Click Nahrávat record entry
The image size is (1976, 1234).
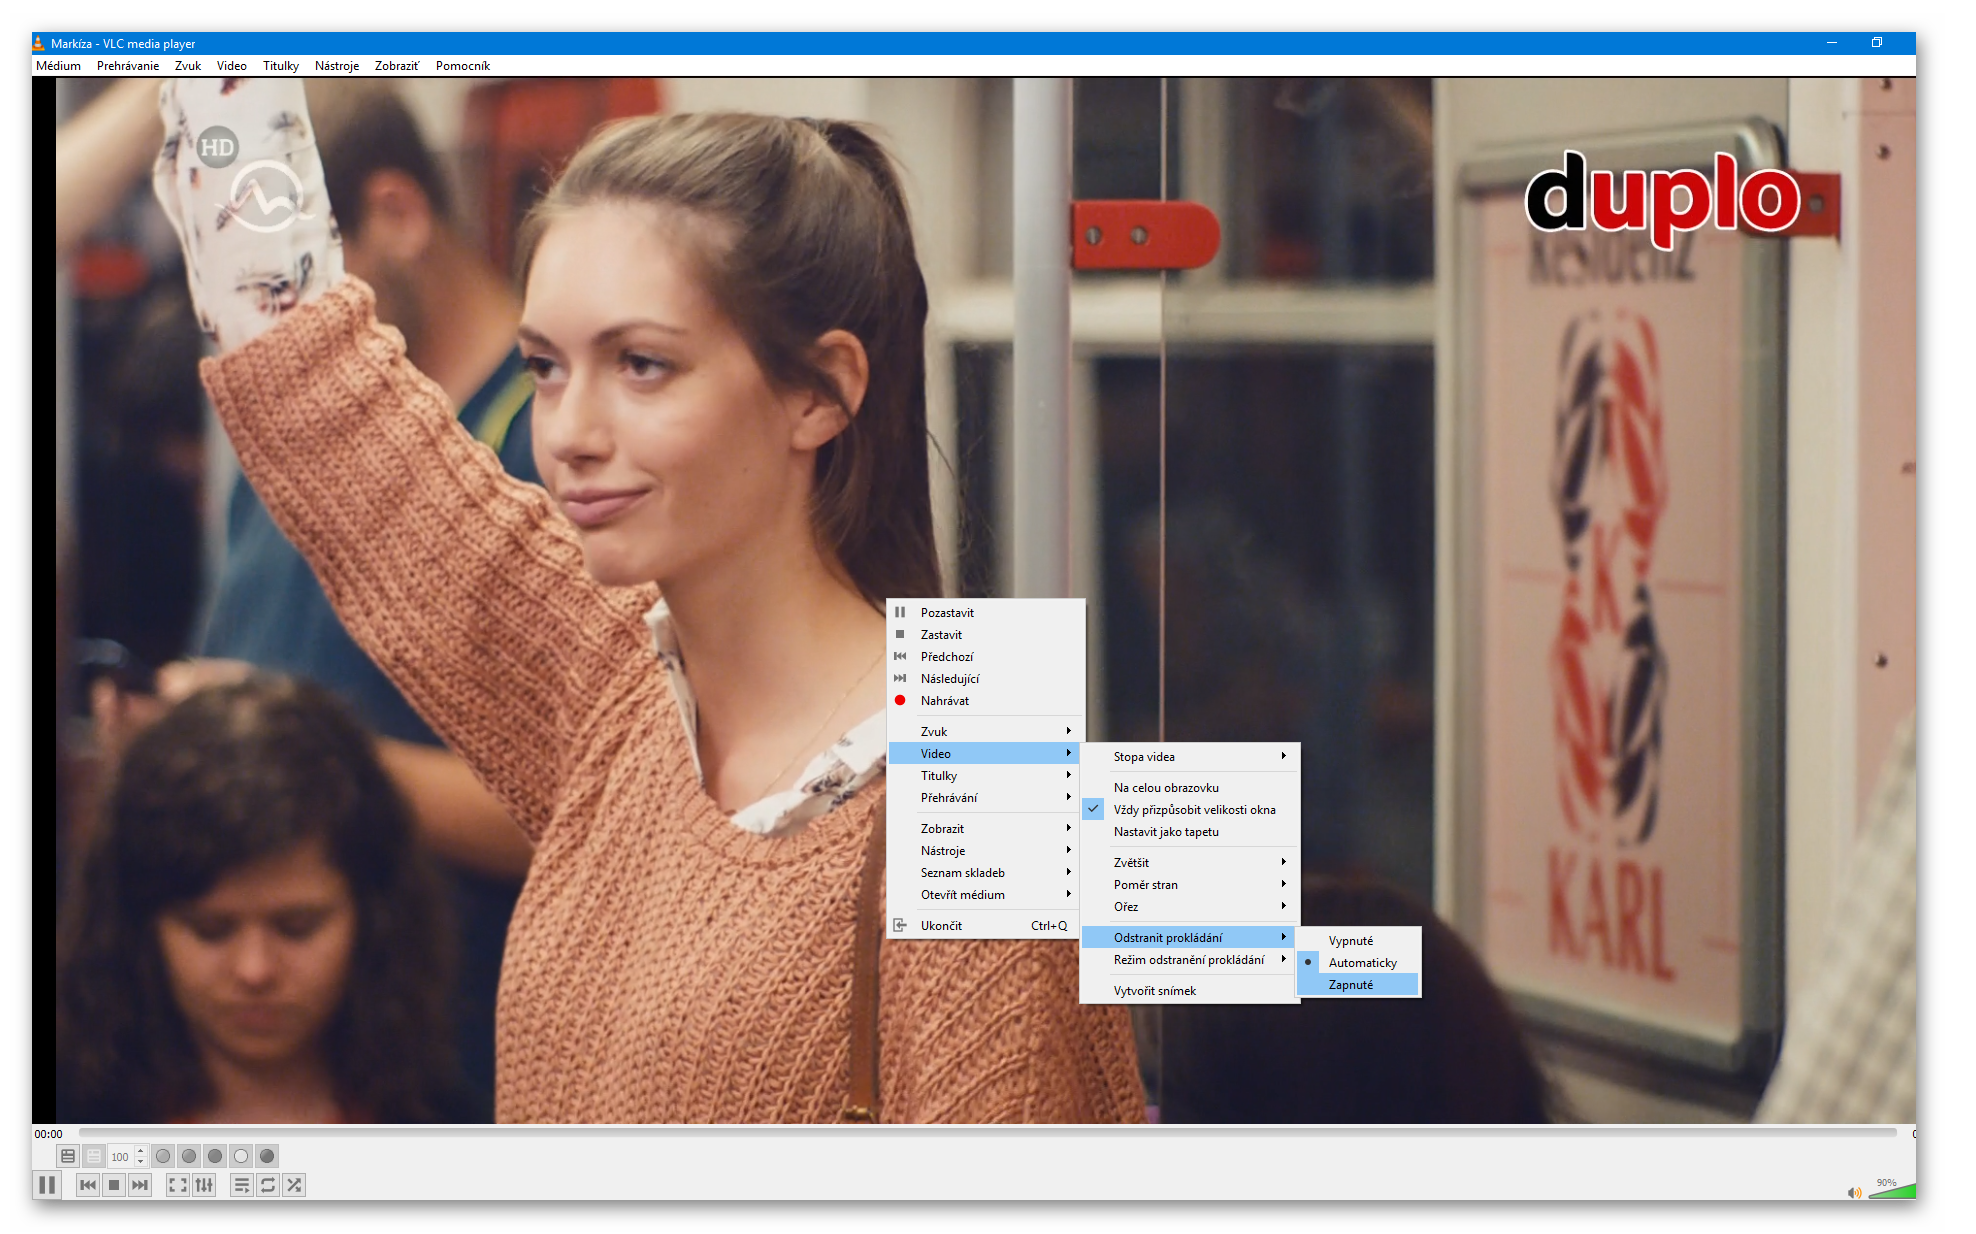coord(944,701)
